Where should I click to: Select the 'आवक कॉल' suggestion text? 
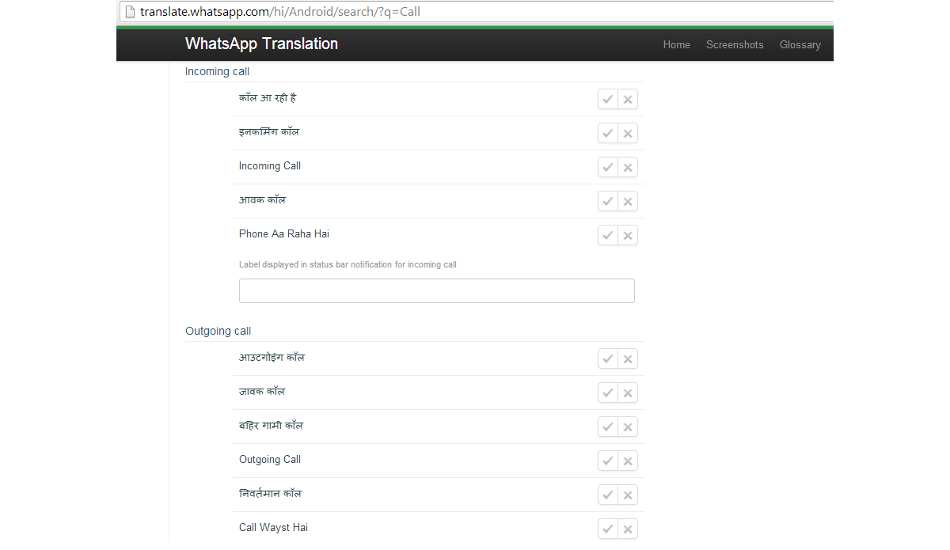262,200
